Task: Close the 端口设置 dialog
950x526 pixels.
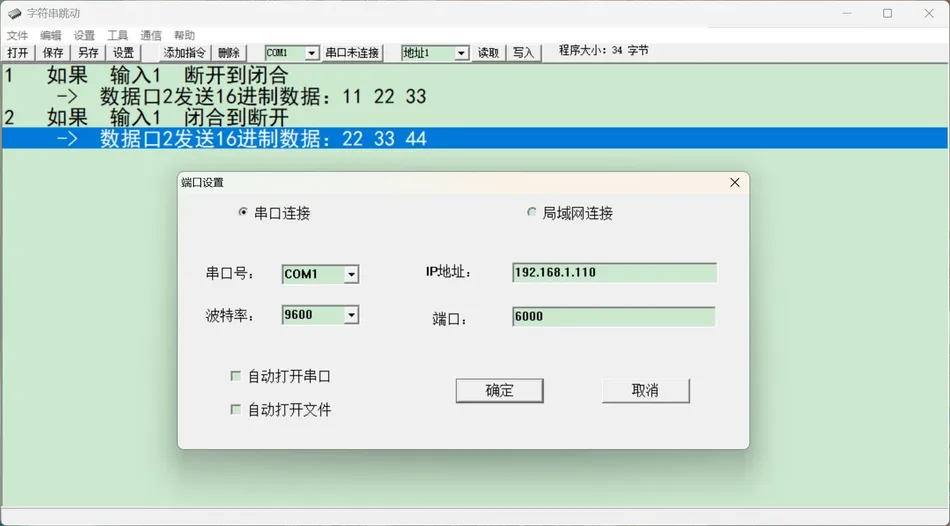Action: 735,182
